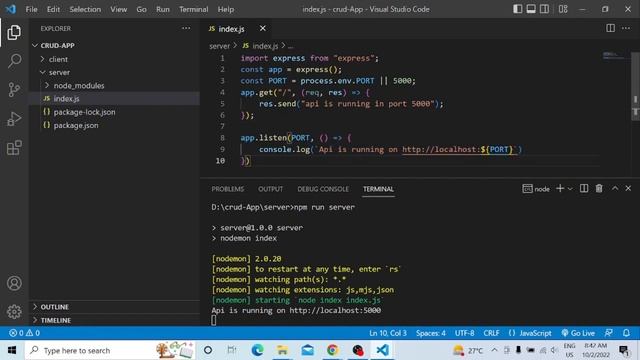Open the Selection menu
The image size is (640, 360).
tap(85, 9)
